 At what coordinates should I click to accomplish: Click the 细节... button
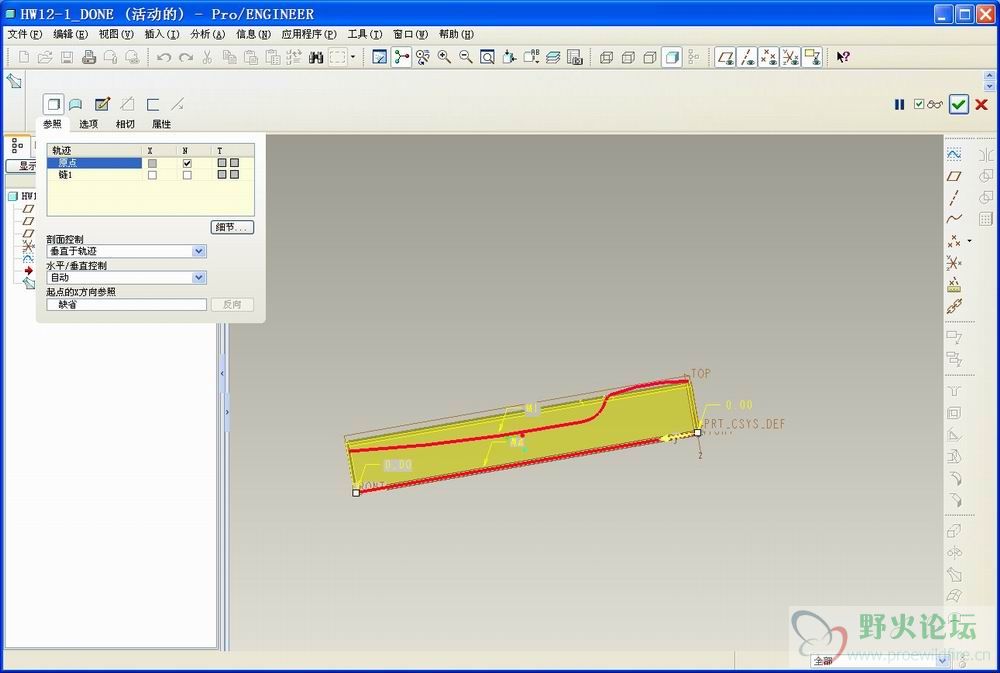pyautogui.click(x=232, y=227)
